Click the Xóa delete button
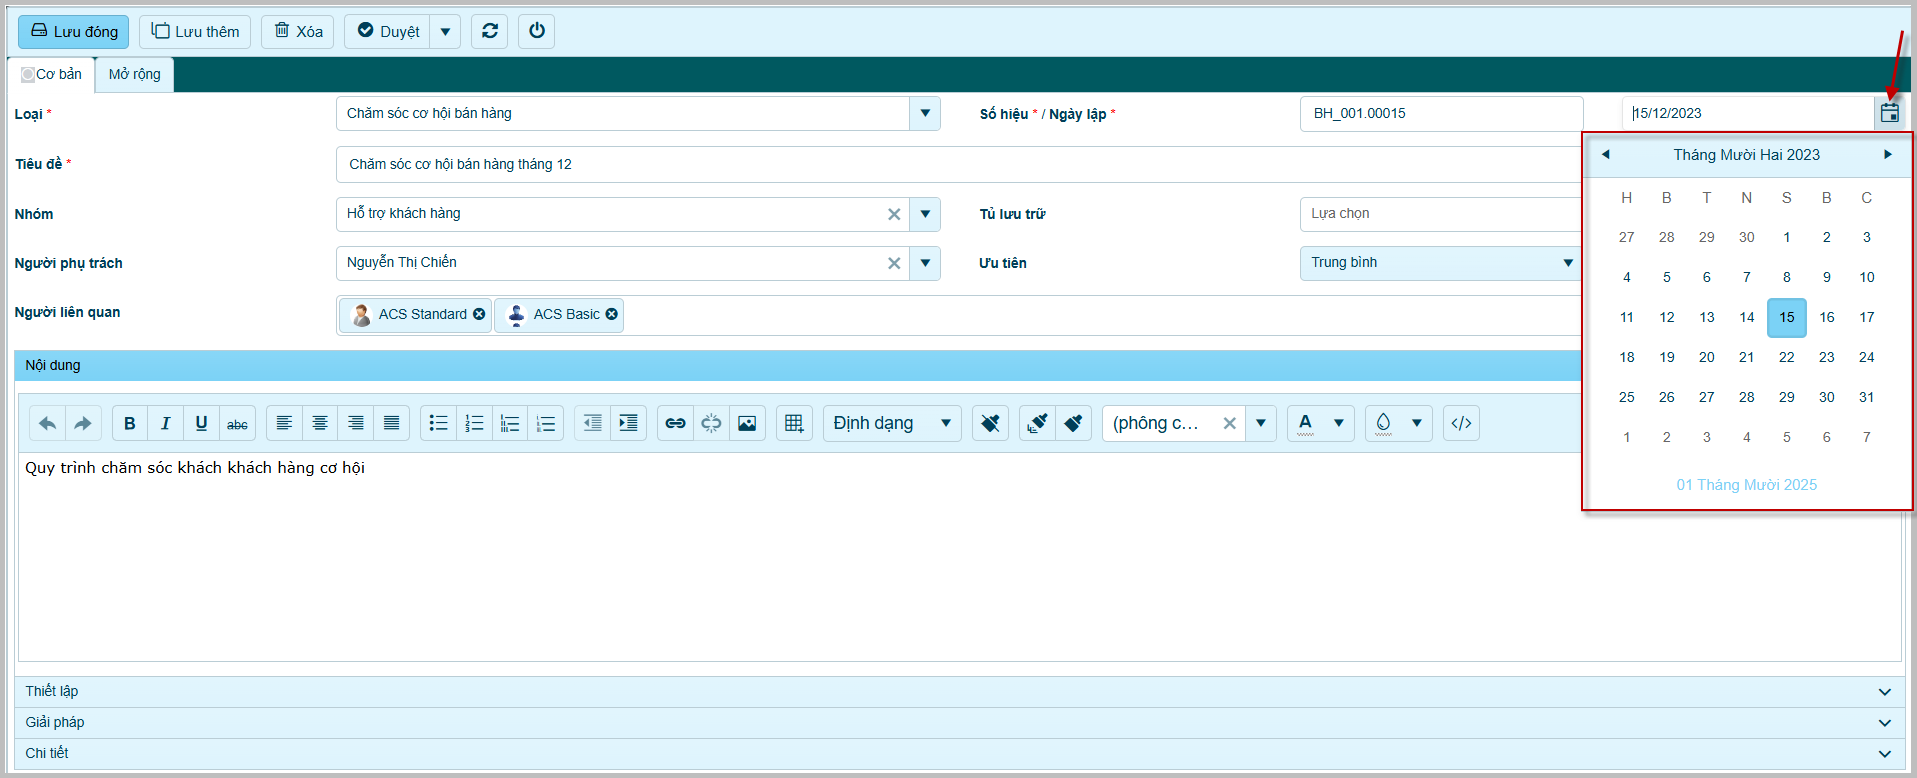Screen dimensions: 1917x778 point(298,31)
